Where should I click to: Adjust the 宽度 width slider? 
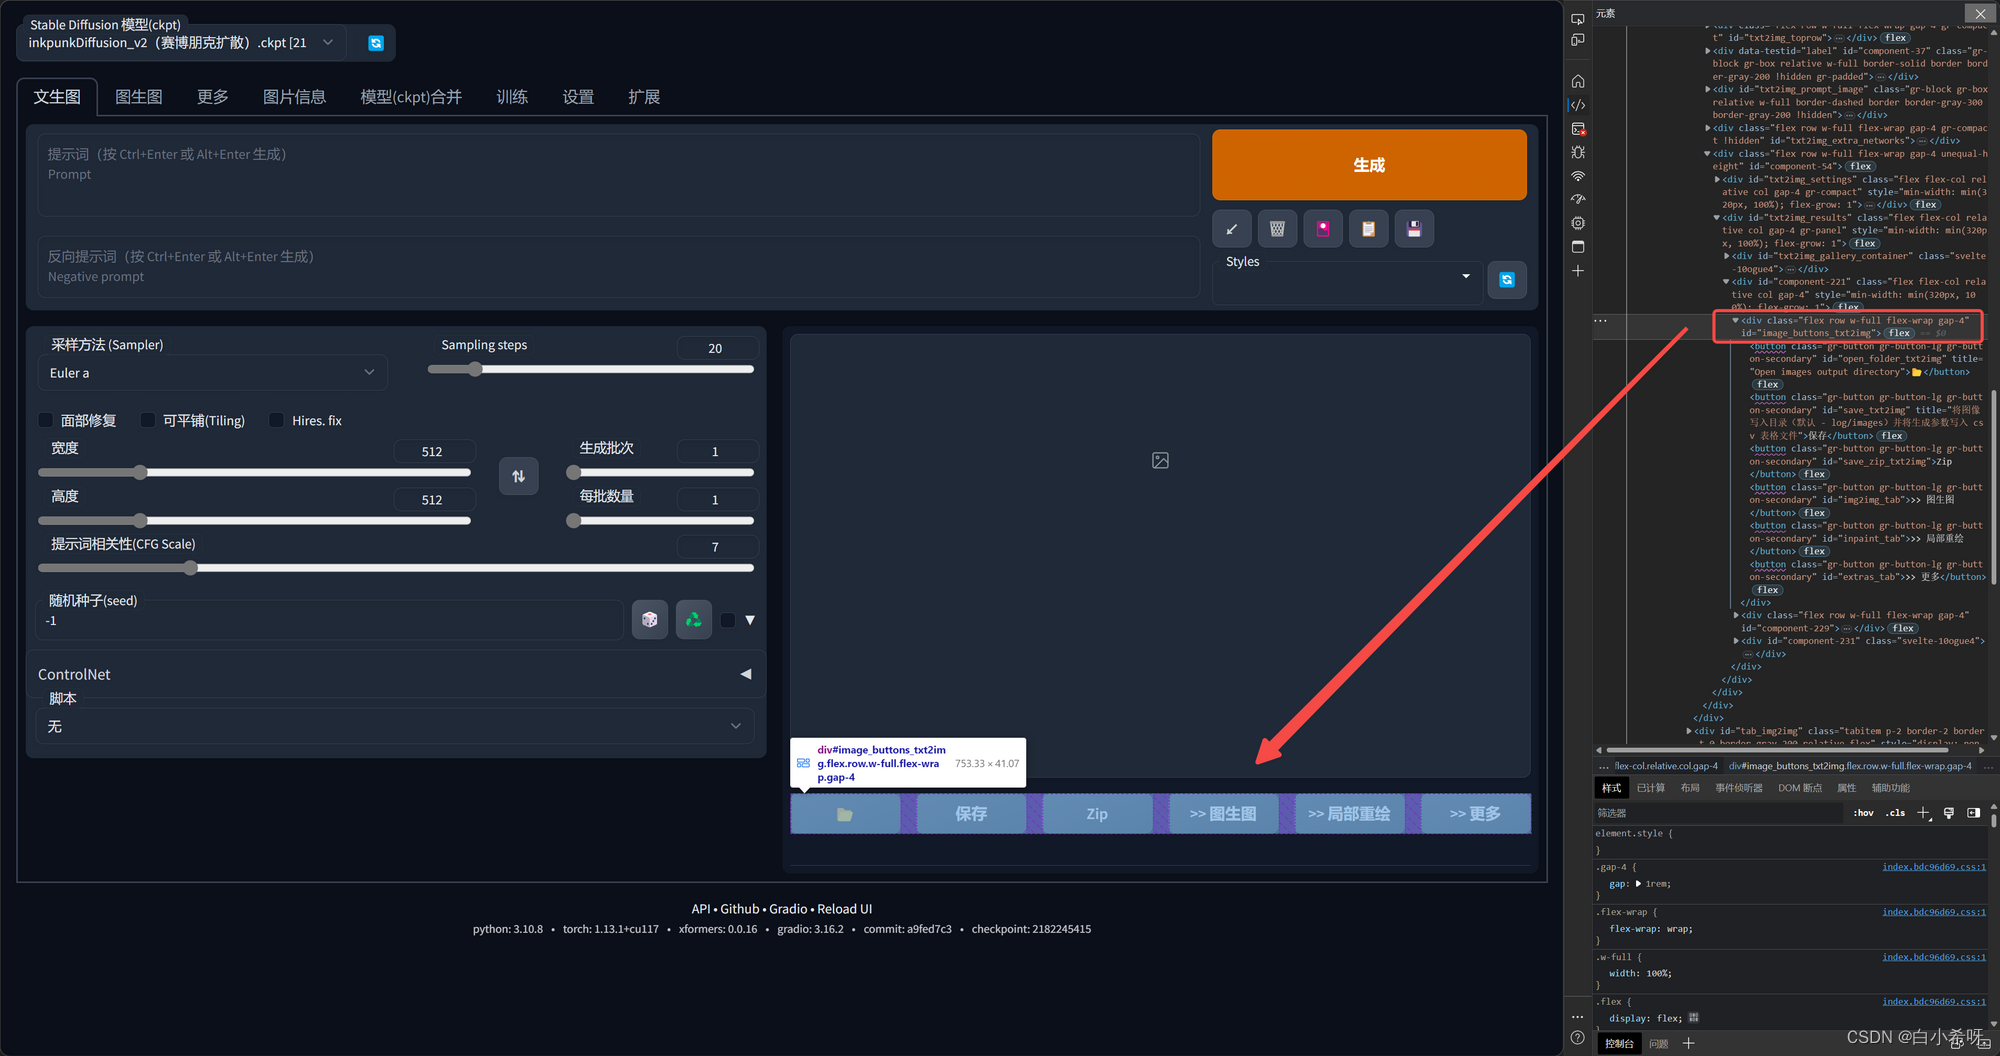pyautogui.click(x=254, y=472)
